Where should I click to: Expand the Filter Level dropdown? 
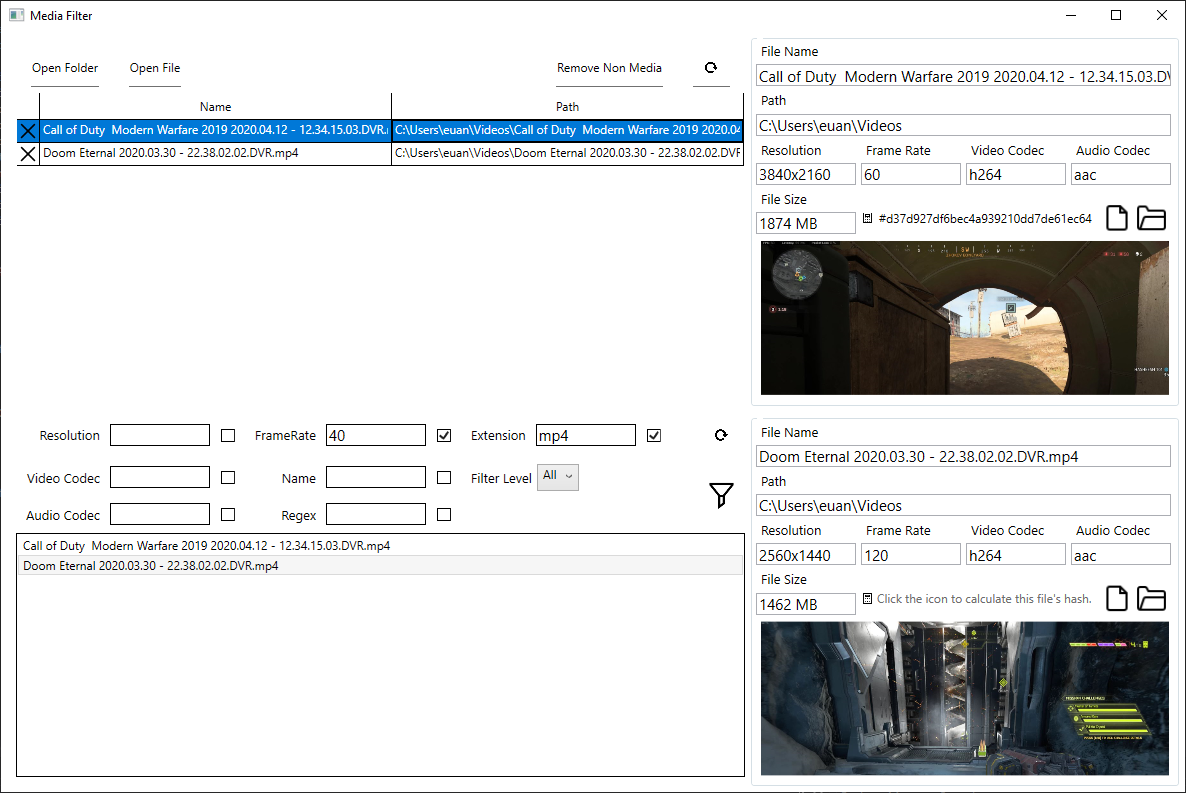[558, 477]
